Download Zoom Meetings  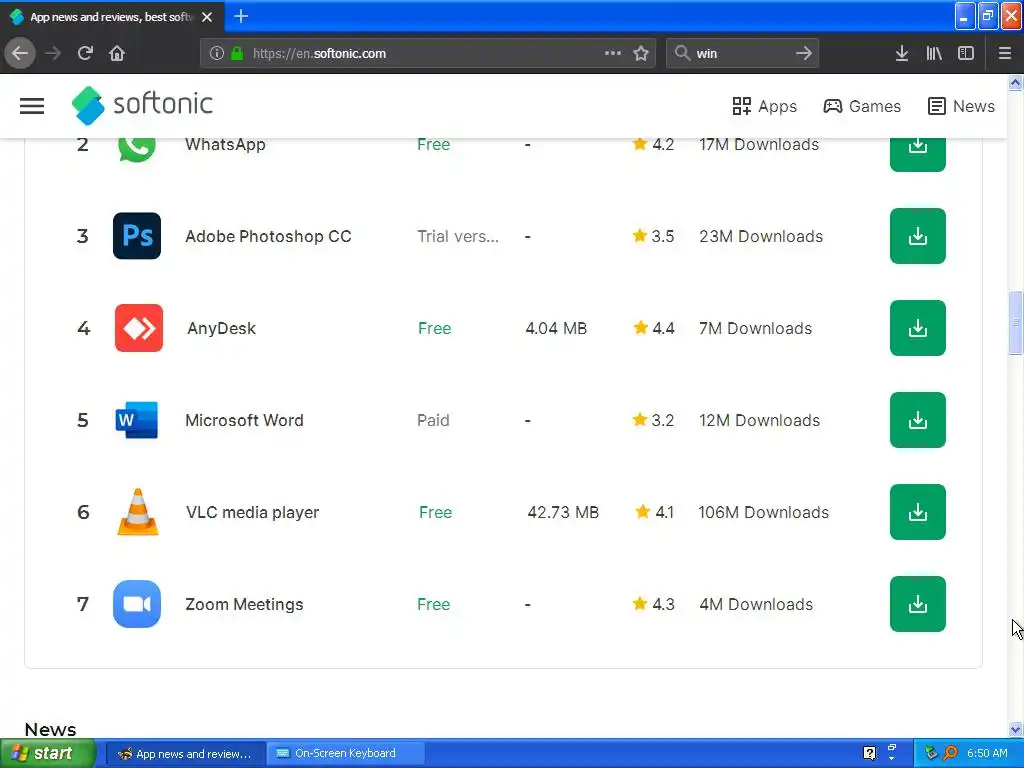coord(918,604)
